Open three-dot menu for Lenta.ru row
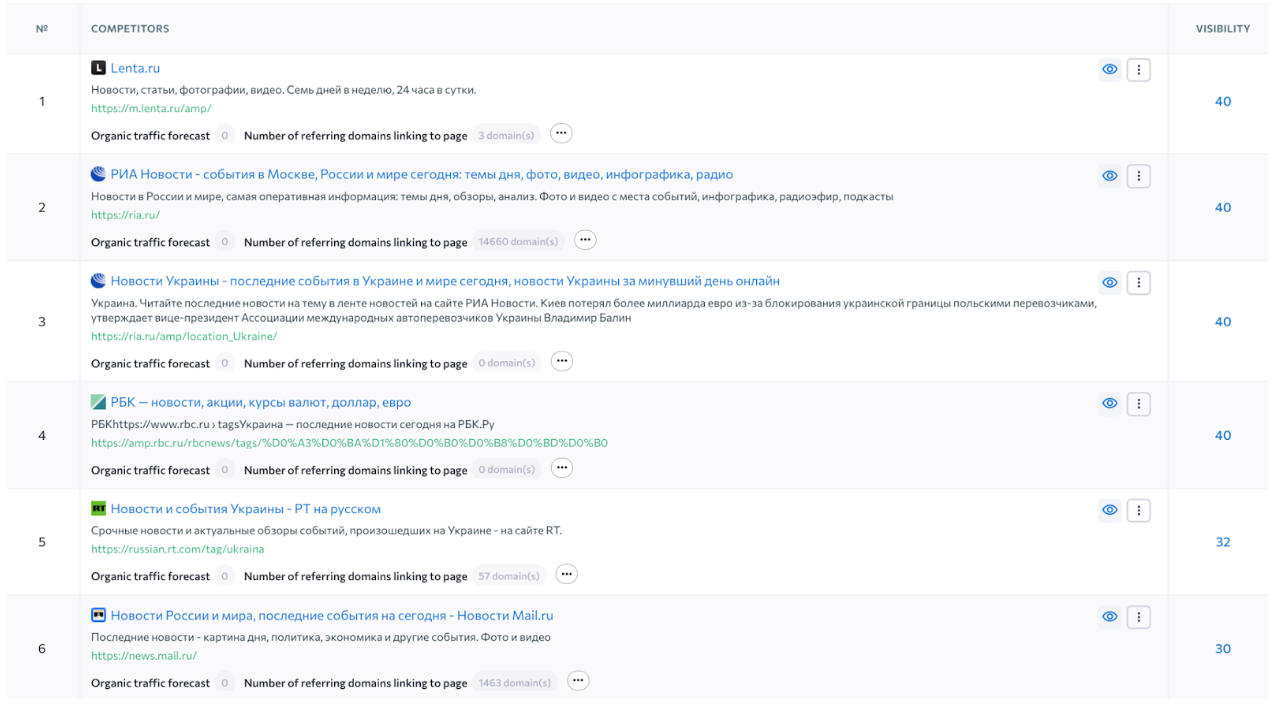 click(1138, 70)
